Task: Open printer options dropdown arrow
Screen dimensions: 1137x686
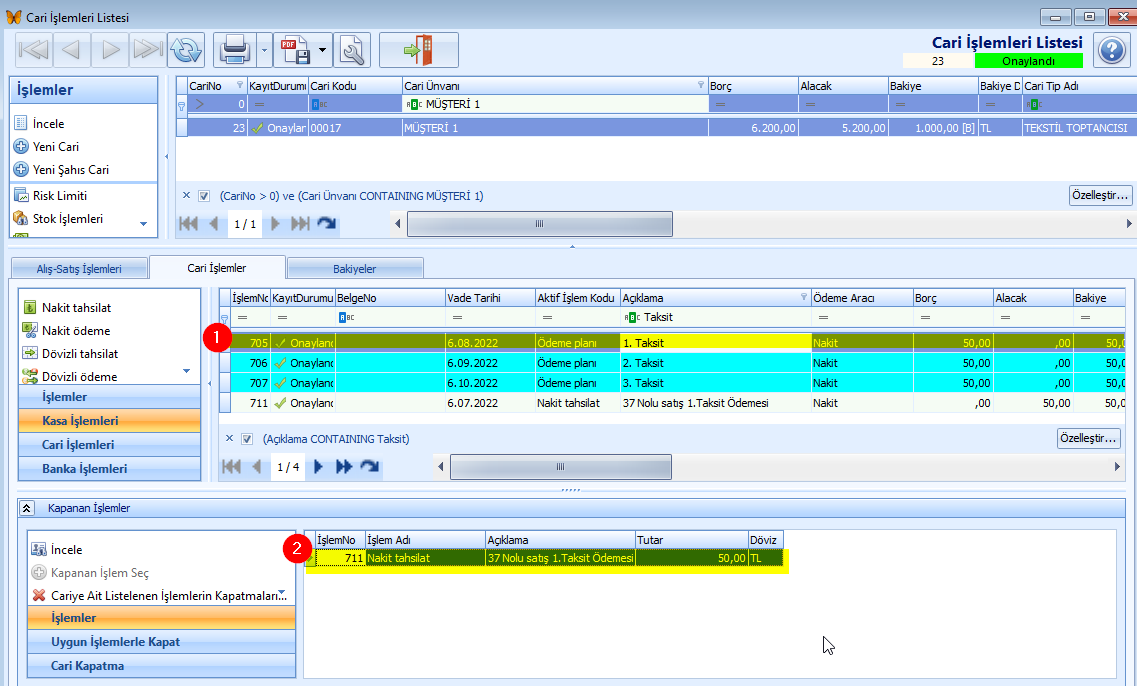Action: click(265, 50)
